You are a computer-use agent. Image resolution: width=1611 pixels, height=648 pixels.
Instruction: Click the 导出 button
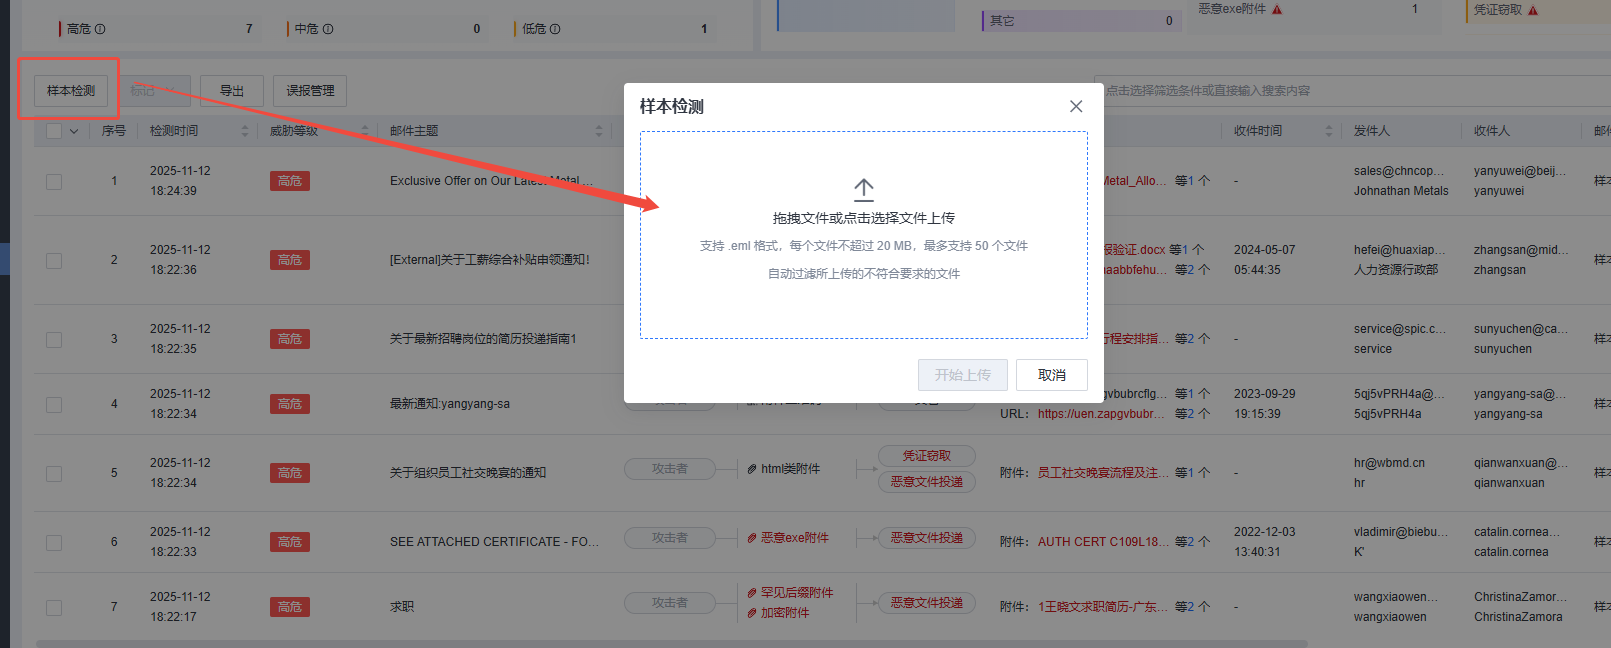[x=231, y=91]
